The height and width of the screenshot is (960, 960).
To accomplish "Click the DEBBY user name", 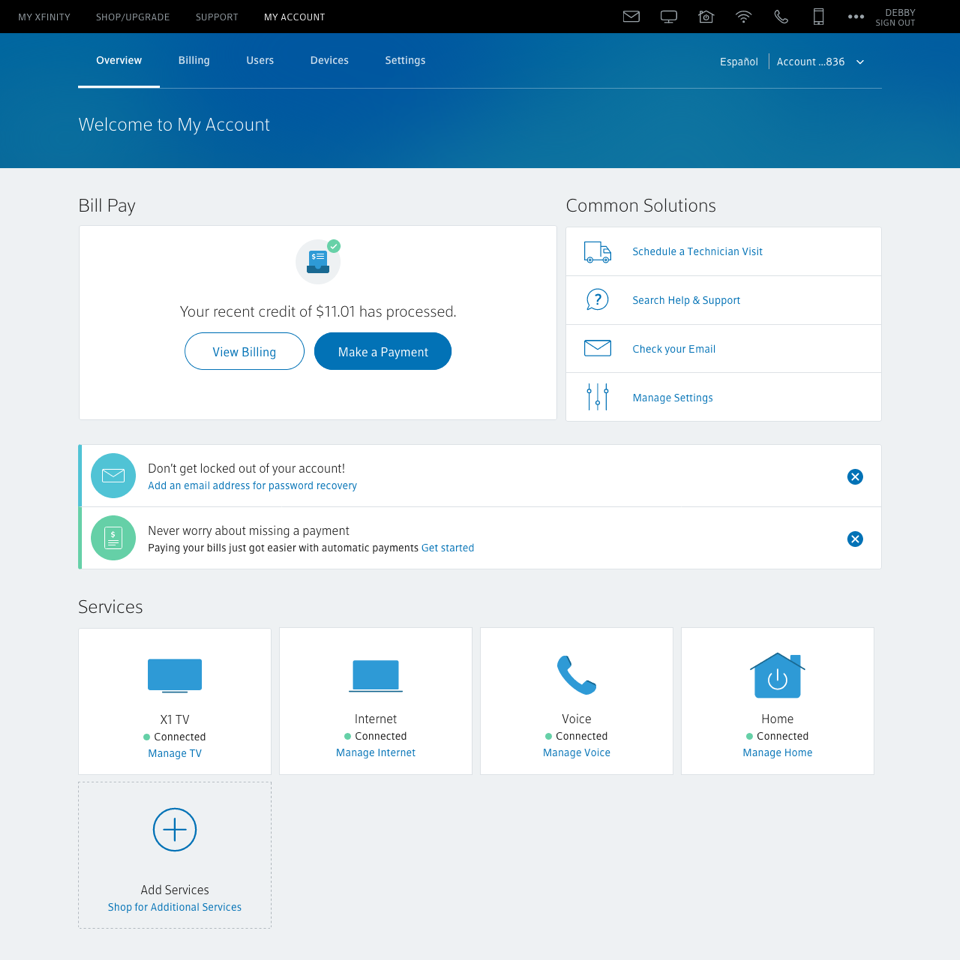I will click(x=900, y=12).
